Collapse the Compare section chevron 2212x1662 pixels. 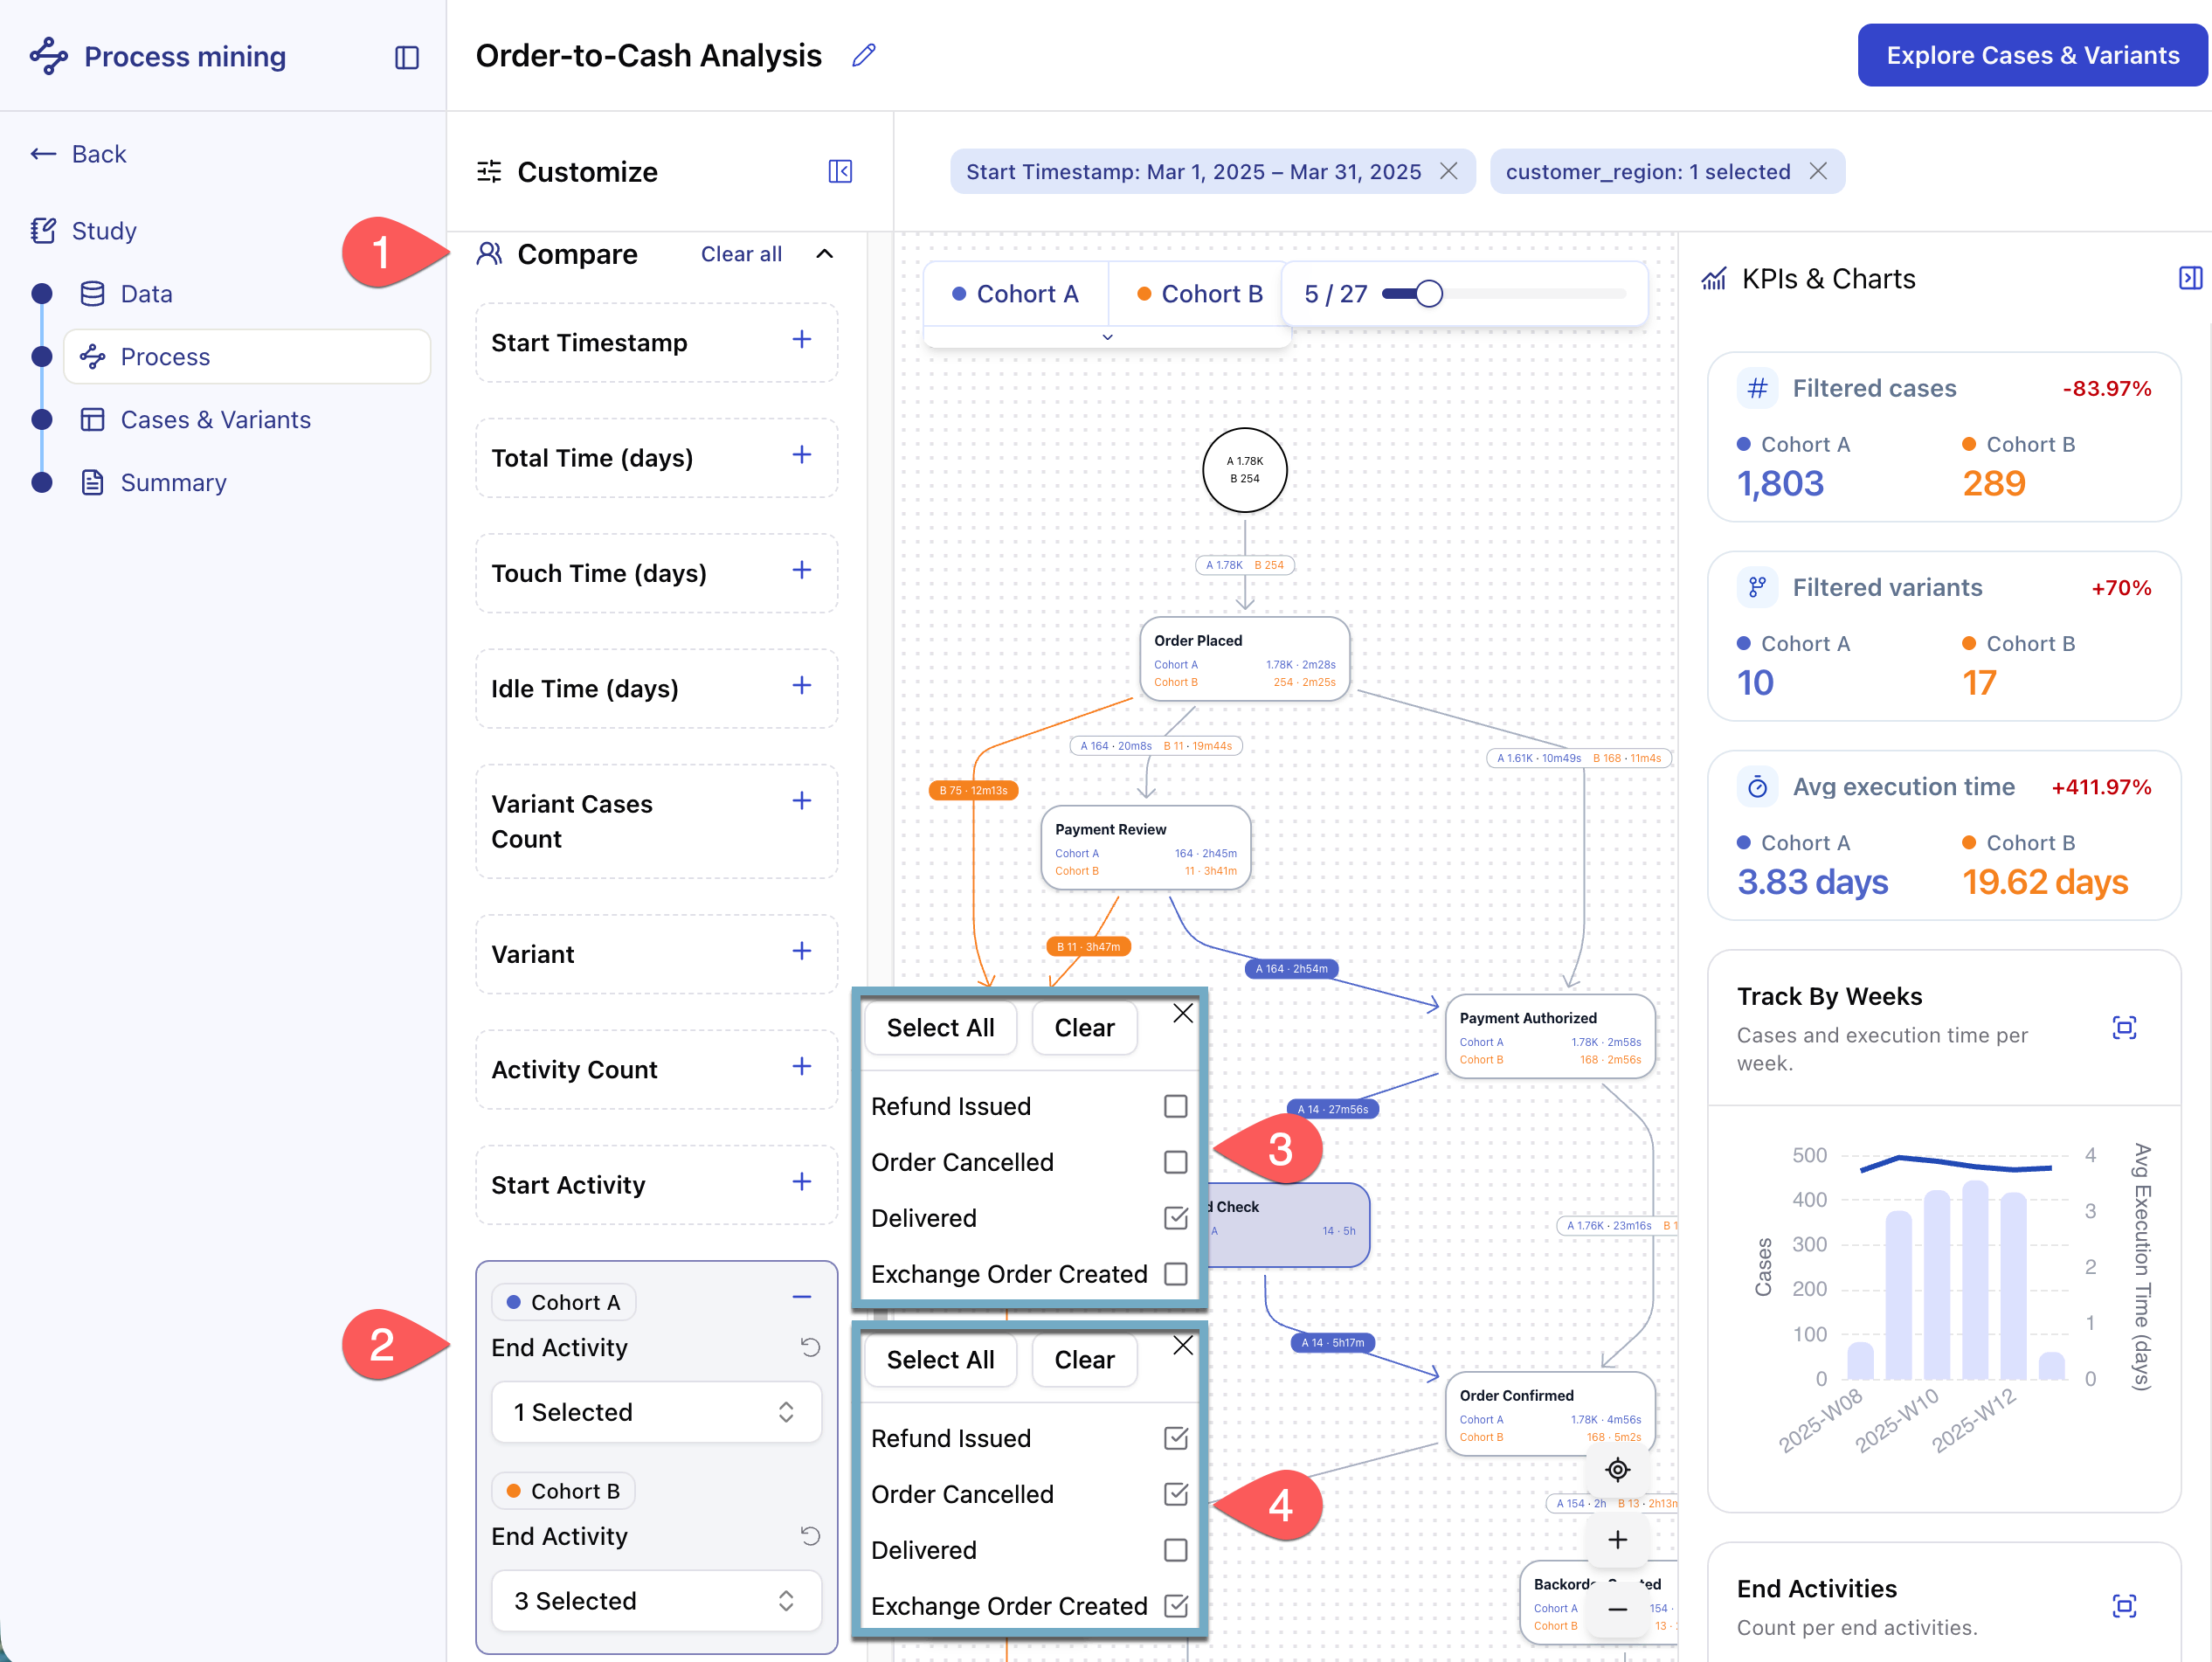click(x=824, y=254)
